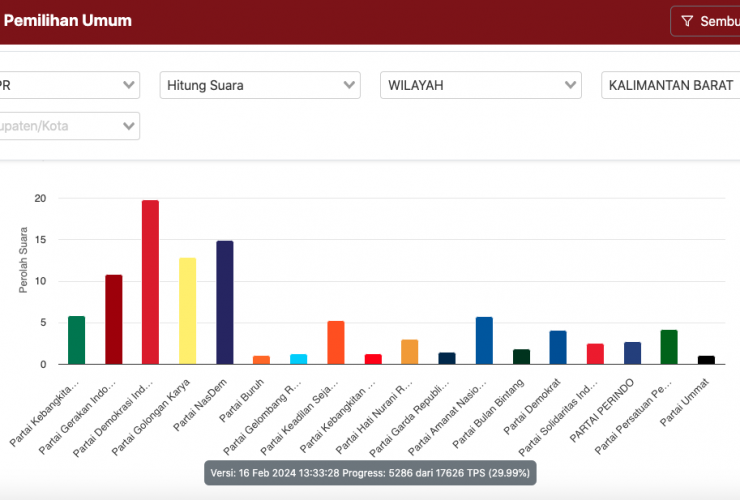Click the green Partai Kebangkitan bar

77,340
